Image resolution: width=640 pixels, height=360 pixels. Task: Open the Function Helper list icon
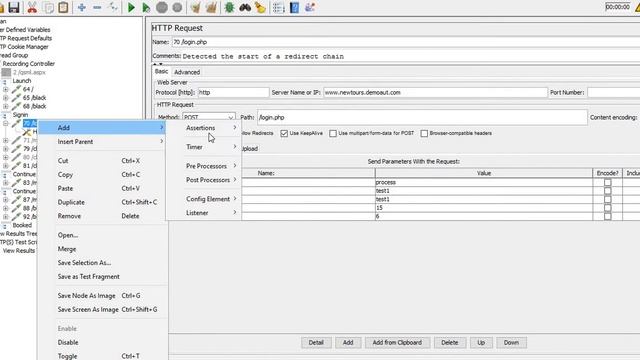coord(278,7)
